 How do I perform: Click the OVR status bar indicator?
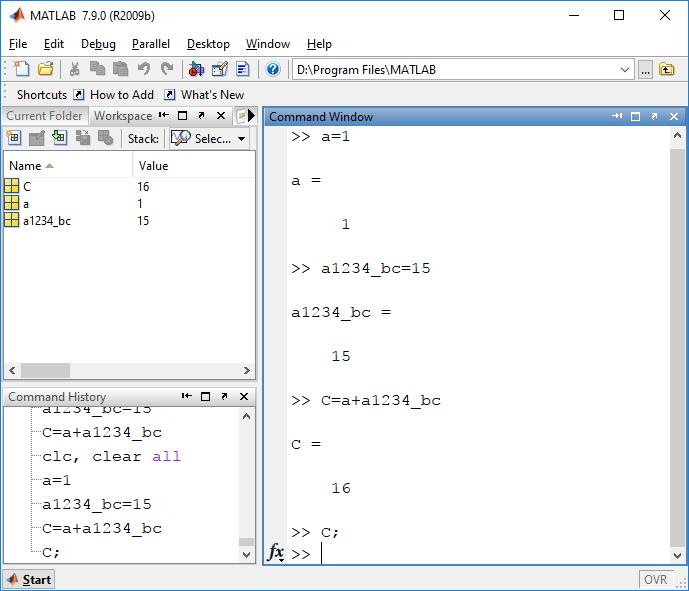pyautogui.click(x=655, y=580)
